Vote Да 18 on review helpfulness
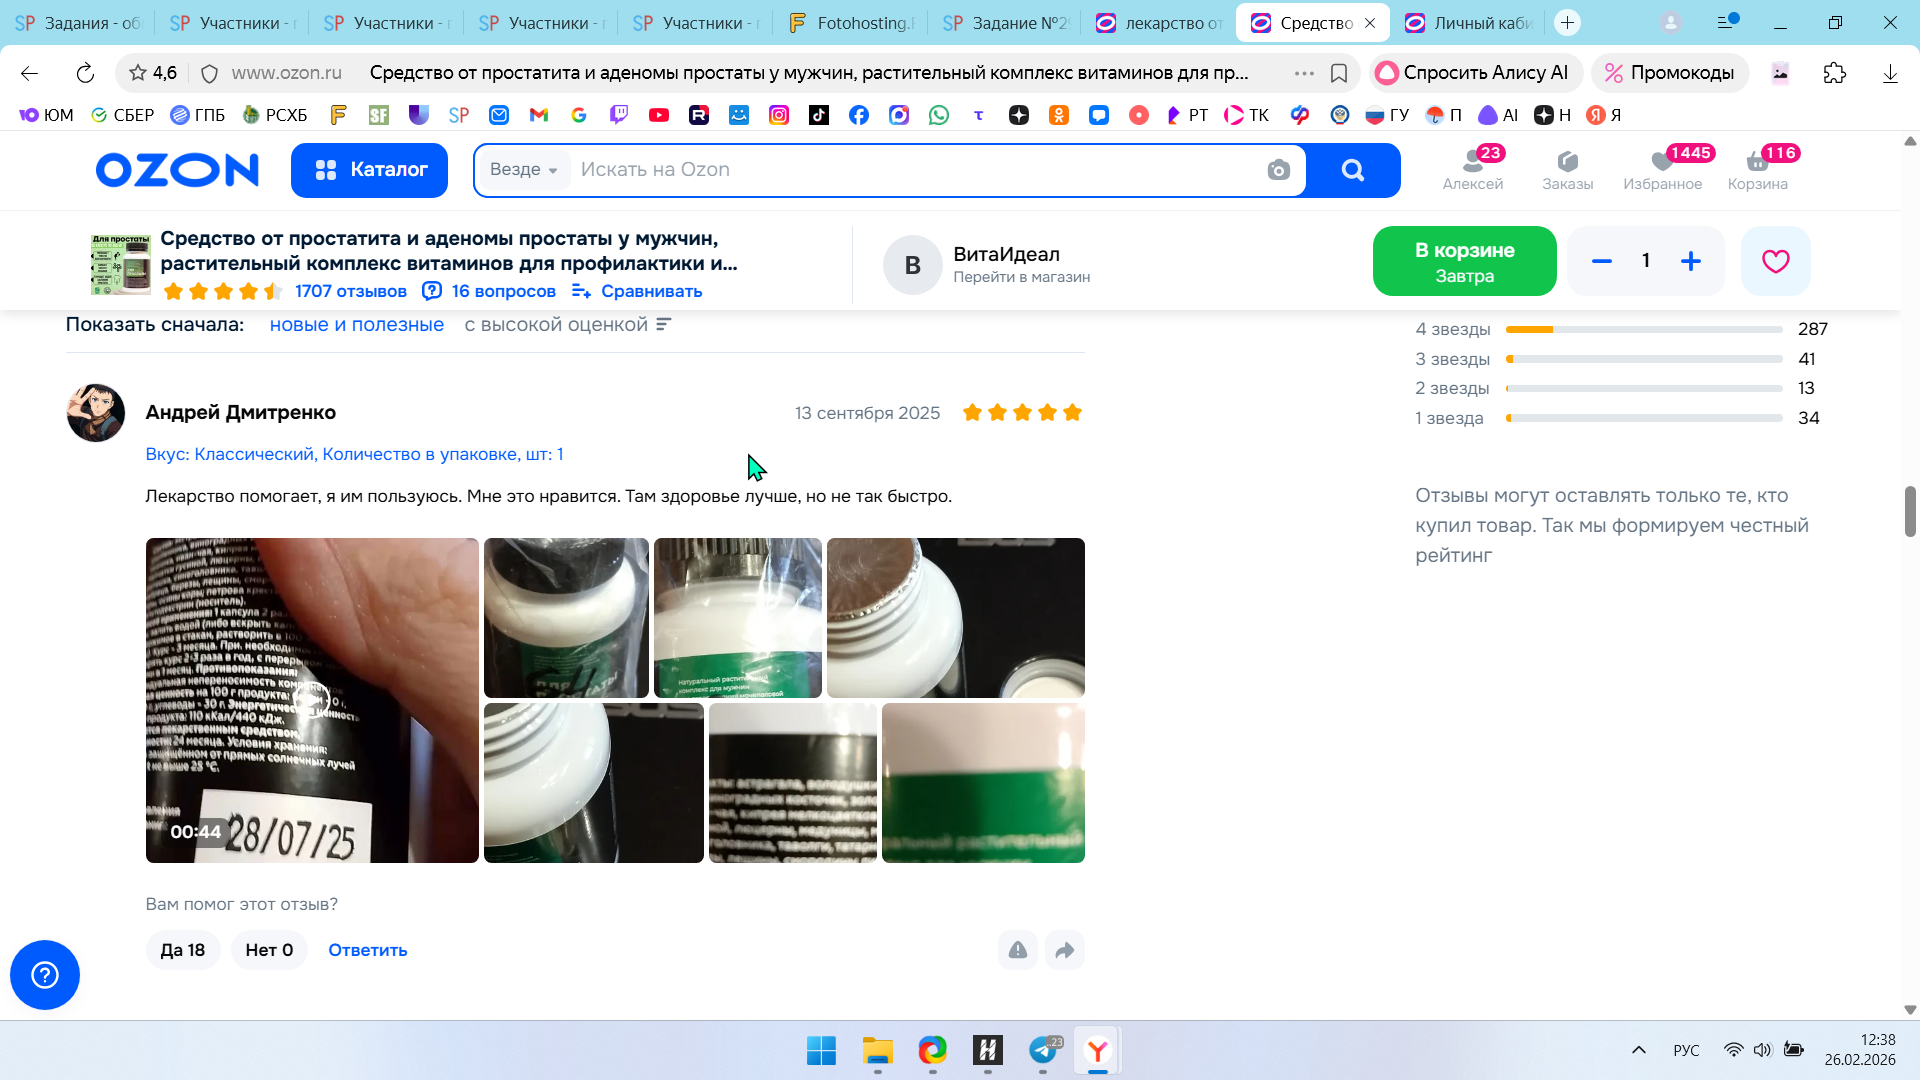This screenshot has height=1080, width=1920. pos(183,950)
